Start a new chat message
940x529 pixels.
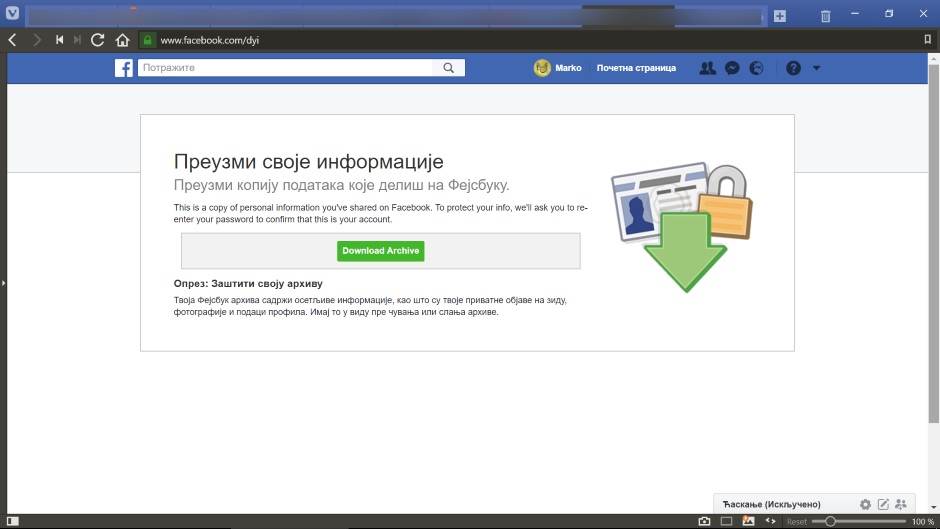coord(883,504)
